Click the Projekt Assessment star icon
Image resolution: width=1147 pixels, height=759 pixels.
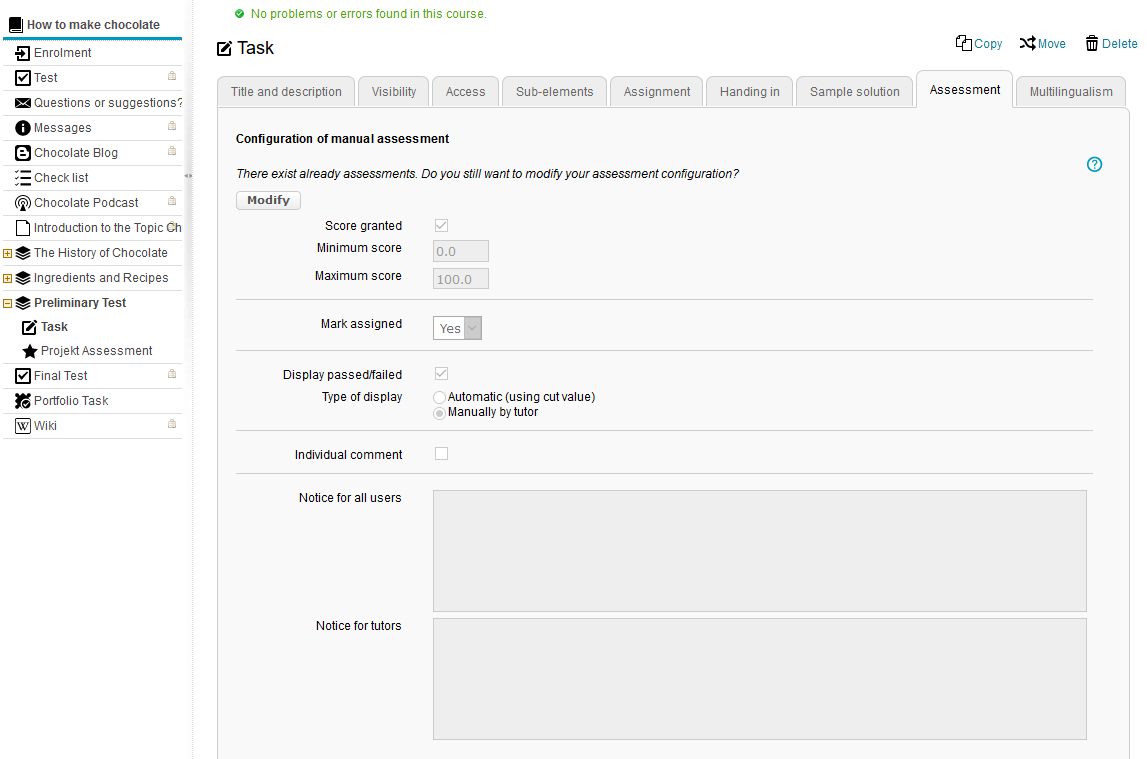(30, 351)
